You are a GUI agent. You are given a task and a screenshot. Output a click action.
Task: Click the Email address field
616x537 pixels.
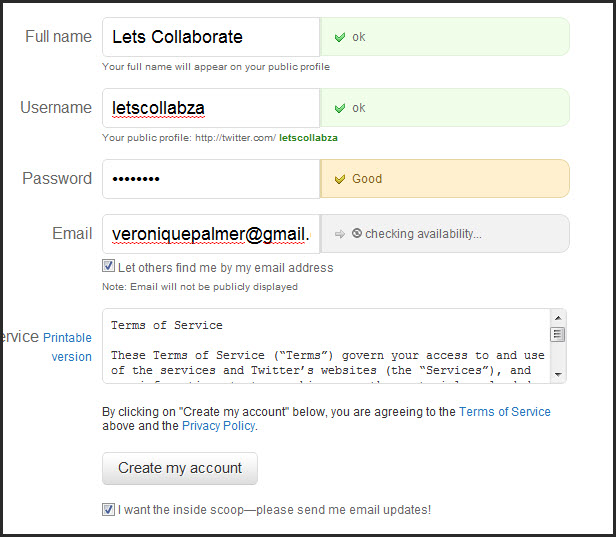click(x=210, y=234)
